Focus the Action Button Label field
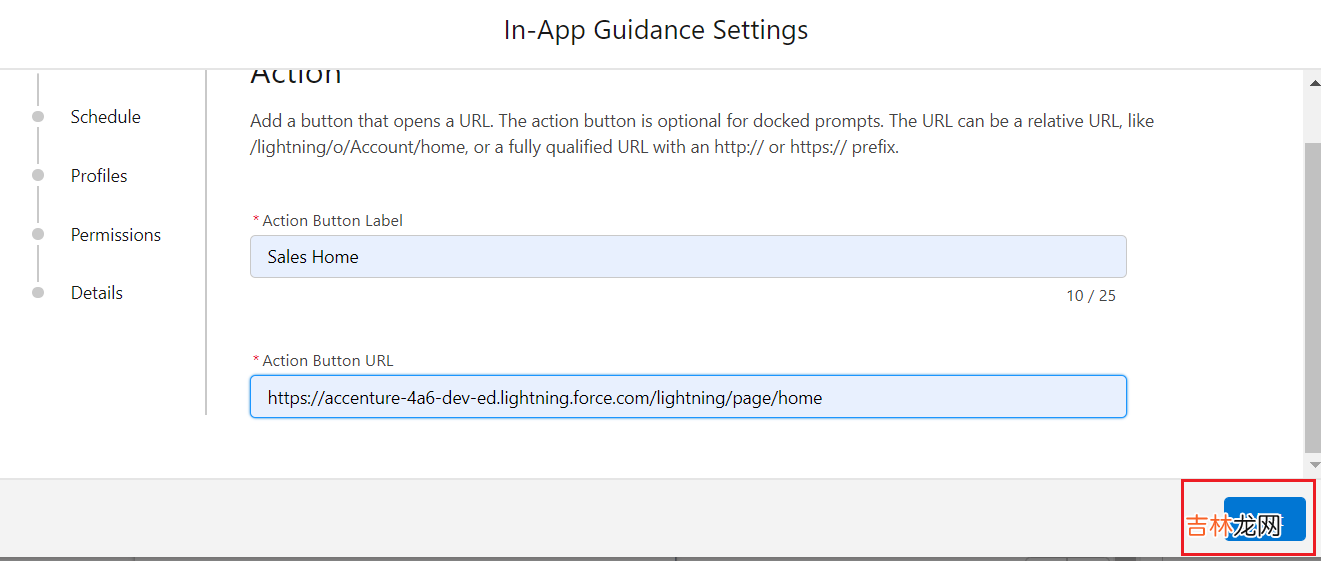Image resolution: width=1321 pixels, height=561 pixels. (x=688, y=257)
